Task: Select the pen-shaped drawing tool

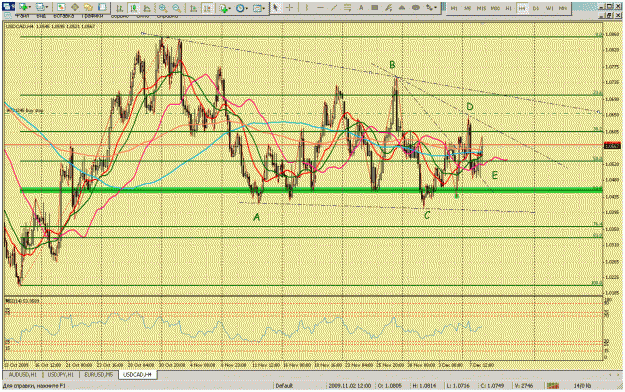Action: [x=389, y=8]
